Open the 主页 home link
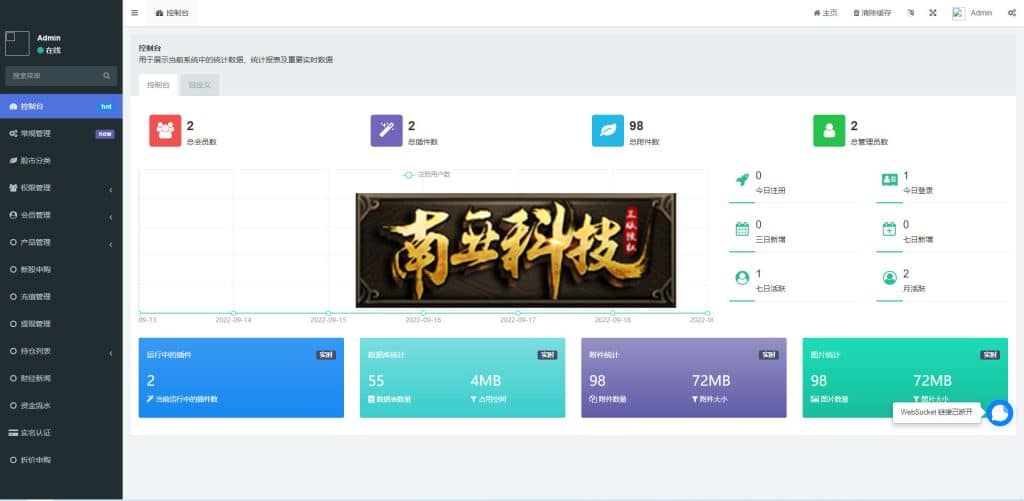 pos(825,12)
